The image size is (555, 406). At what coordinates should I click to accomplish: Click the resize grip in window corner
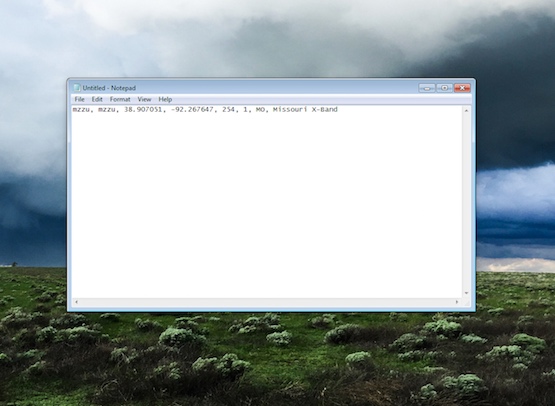tap(466, 302)
